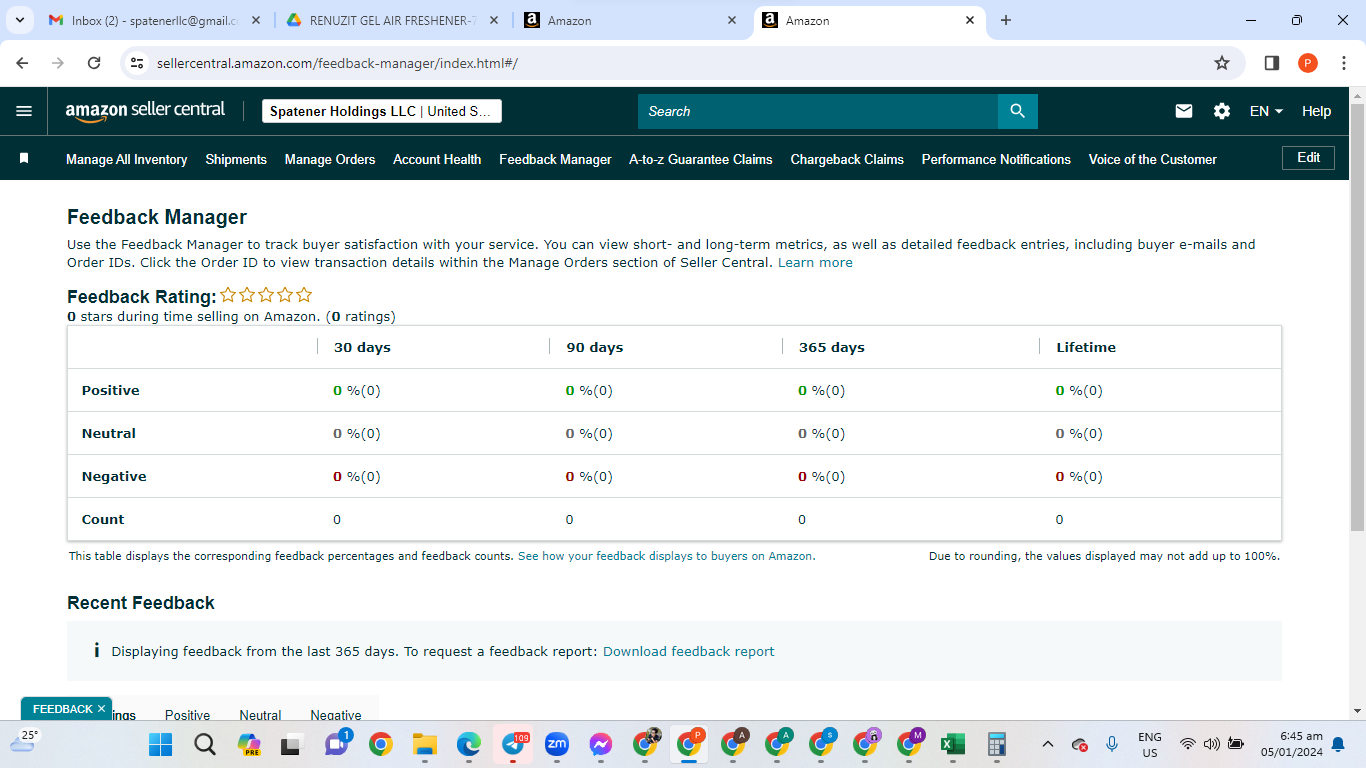This screenshot has height=768, width=1366.
Task: Go back to the previous page
Action: click(22, 63)
